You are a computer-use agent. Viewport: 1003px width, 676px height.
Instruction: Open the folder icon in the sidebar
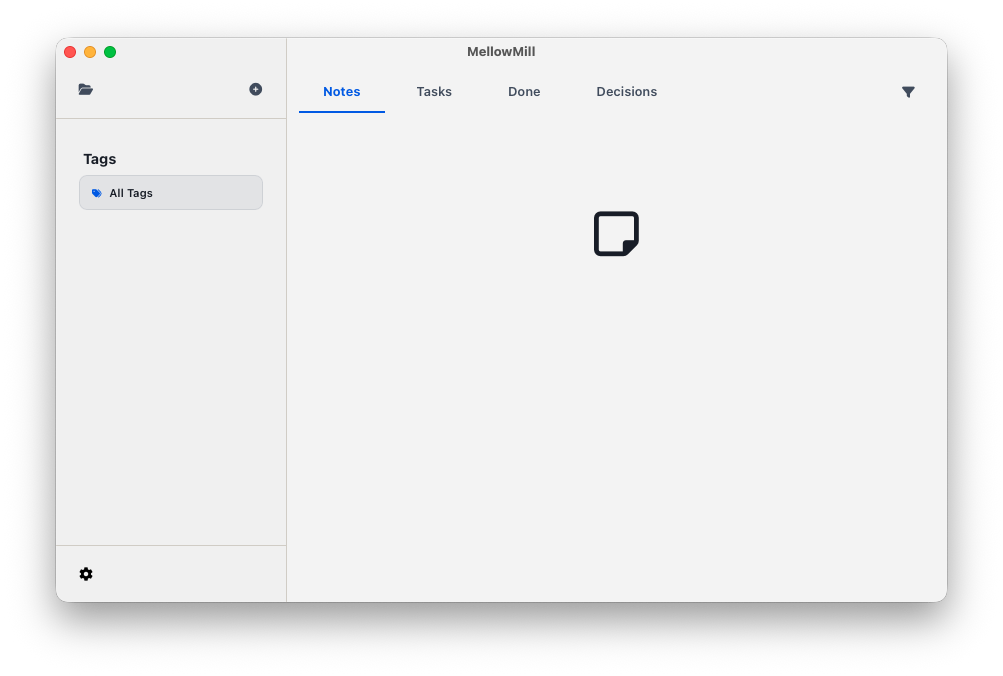86,90
